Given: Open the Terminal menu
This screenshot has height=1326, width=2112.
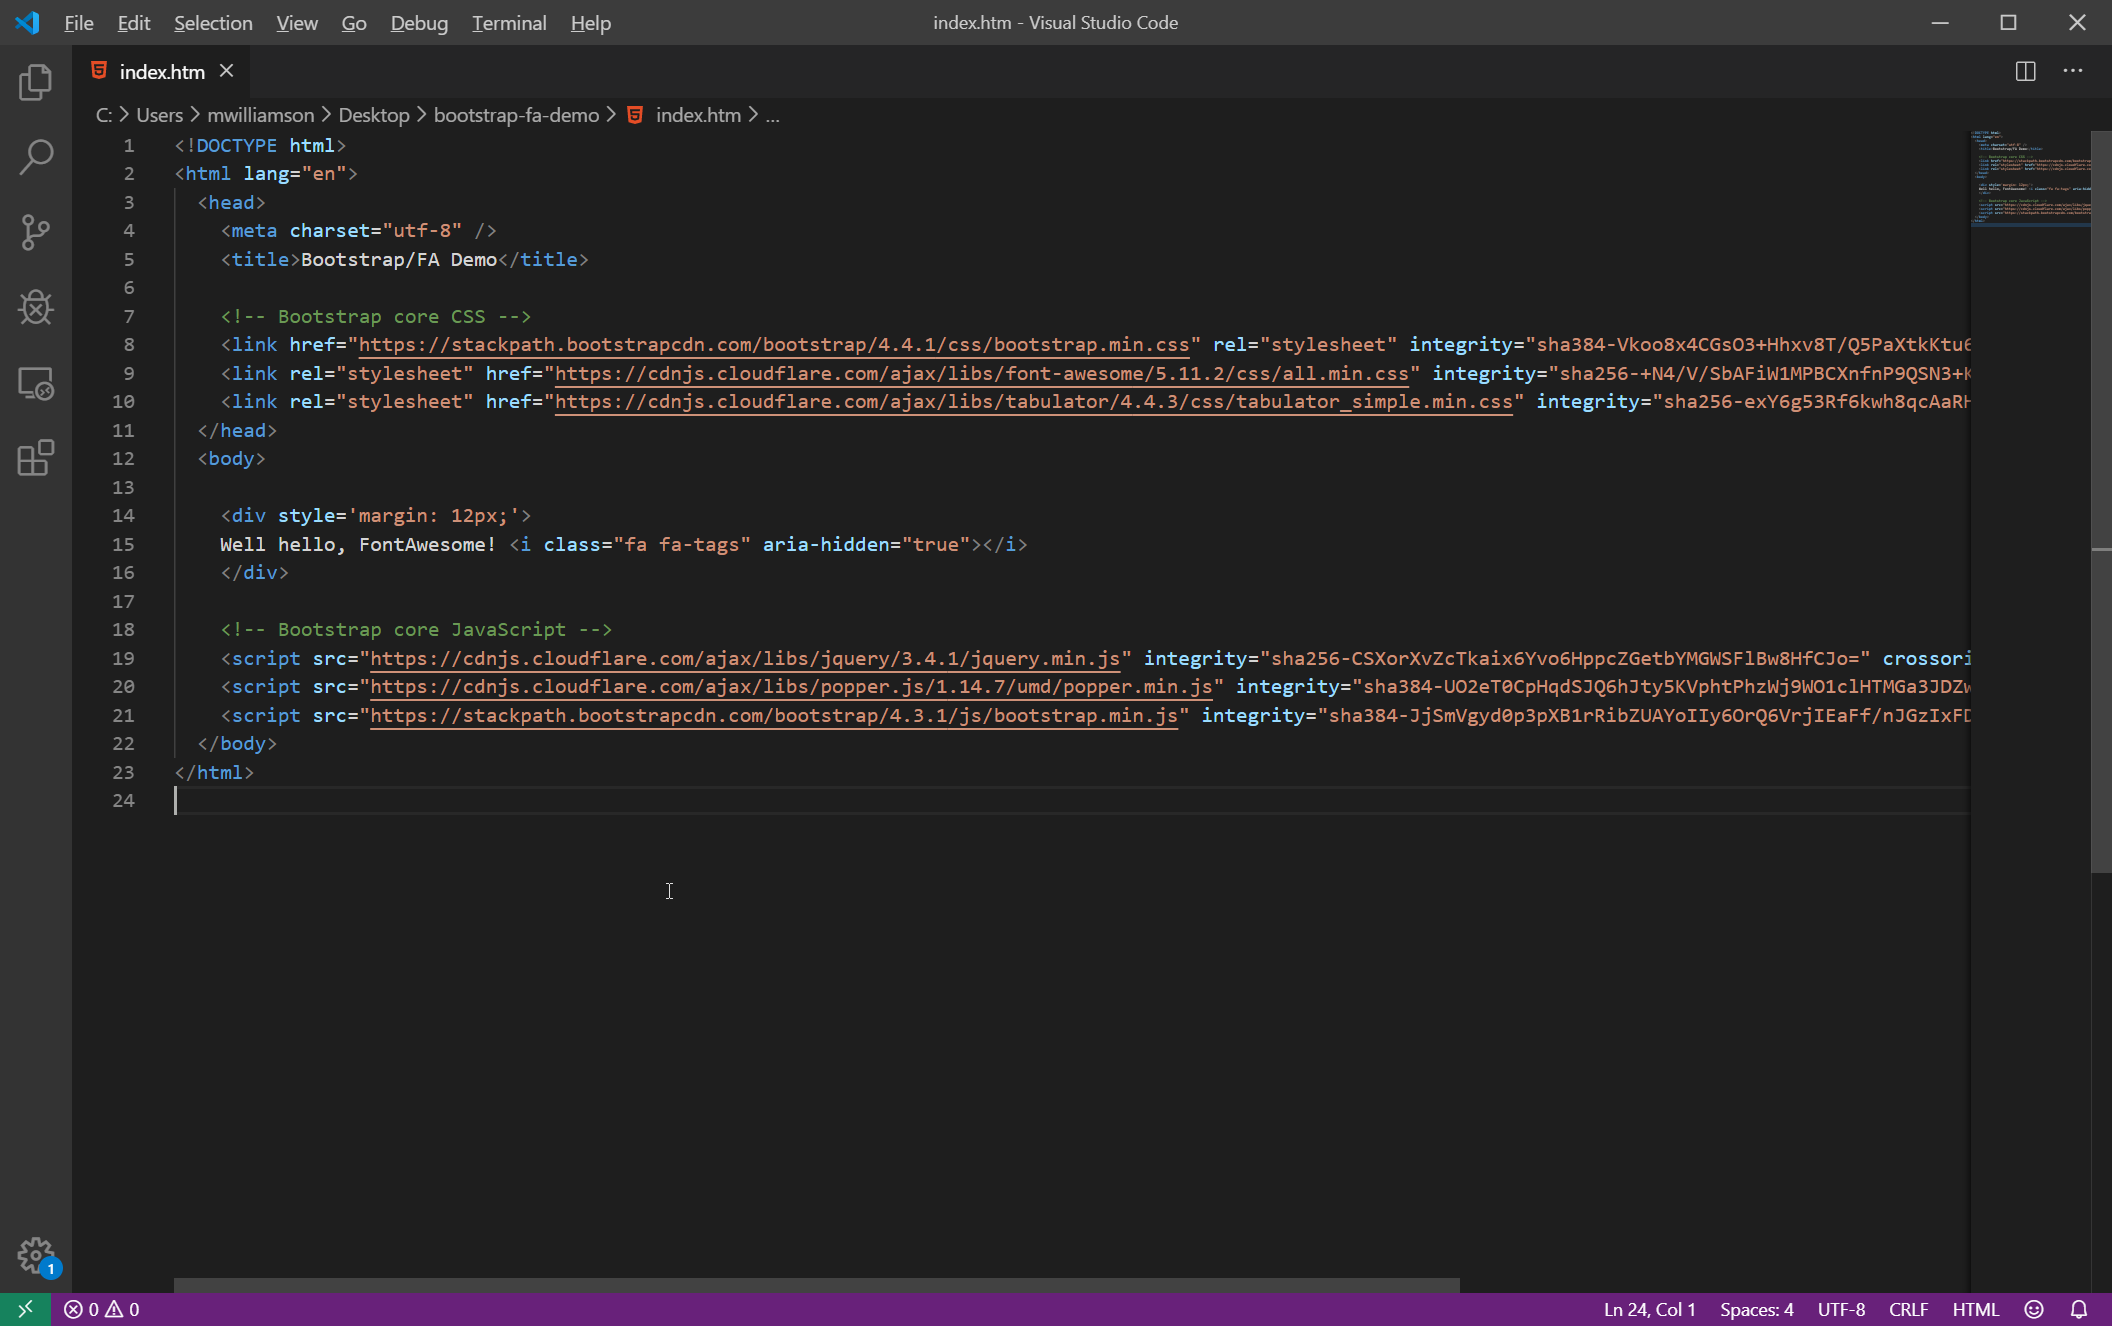Looking at the screenshot, I should tap(509, 22).
